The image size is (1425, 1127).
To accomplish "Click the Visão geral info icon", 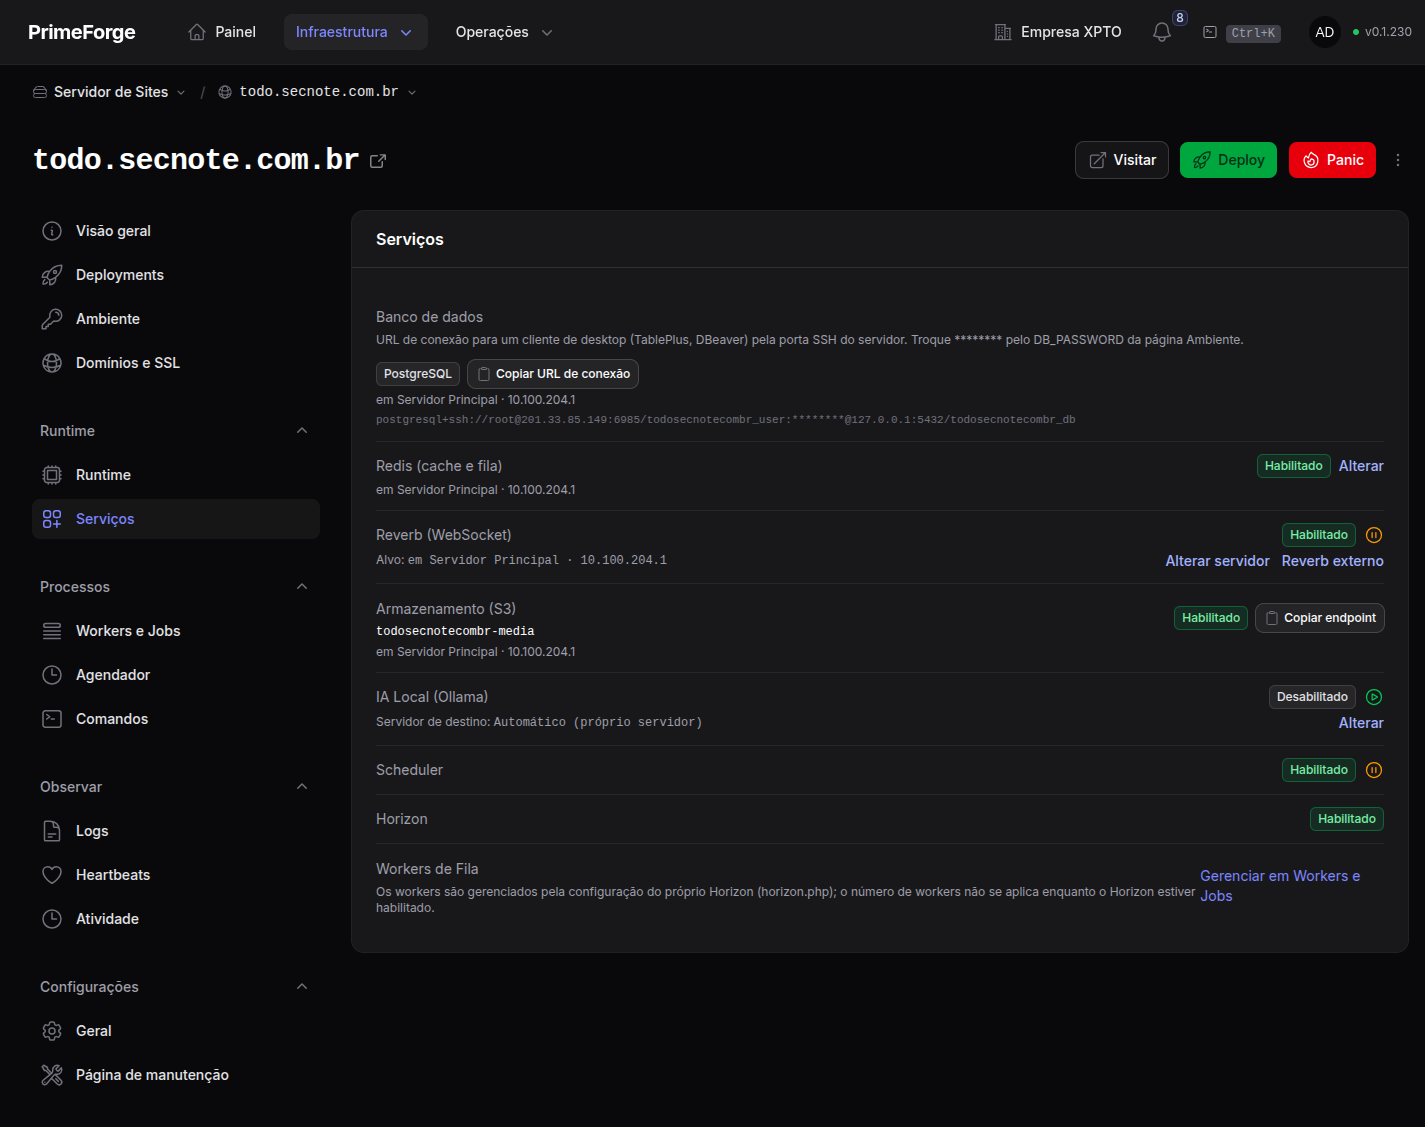I will coord(52,231).
